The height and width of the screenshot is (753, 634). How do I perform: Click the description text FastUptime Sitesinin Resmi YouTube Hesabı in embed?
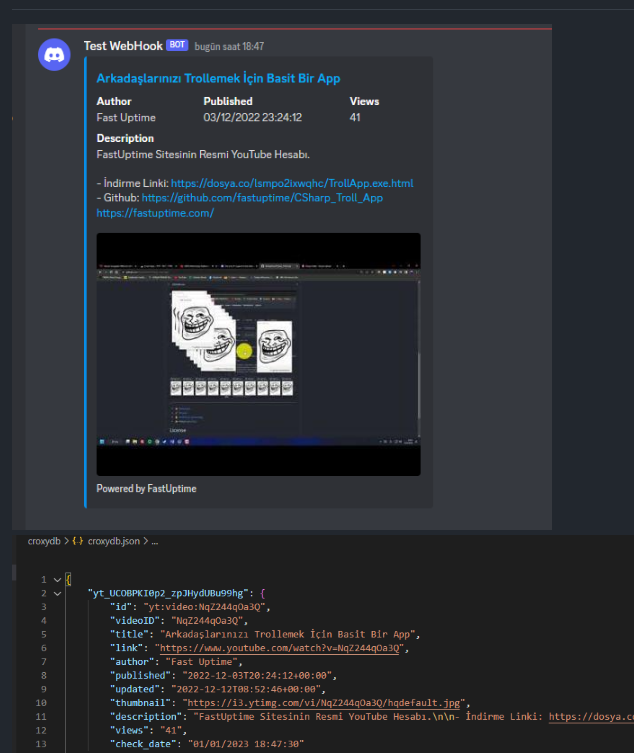coord(203,155)
